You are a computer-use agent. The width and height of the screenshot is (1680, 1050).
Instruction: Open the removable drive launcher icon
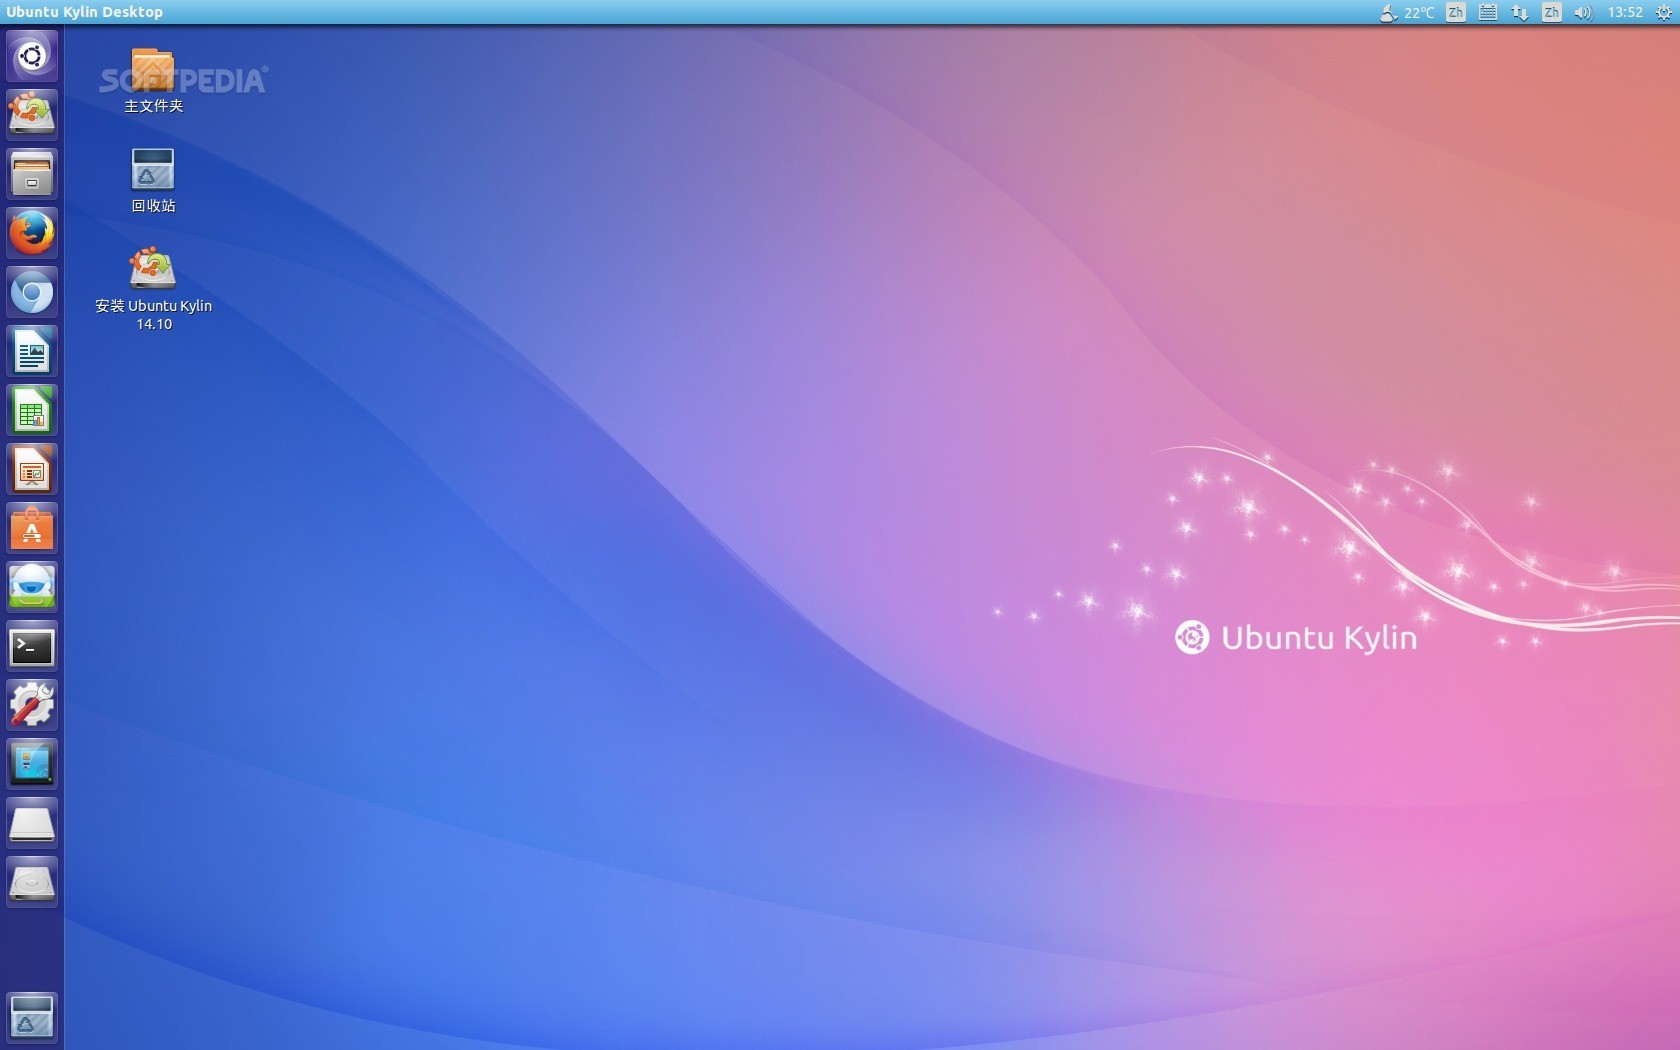point(32,824)
